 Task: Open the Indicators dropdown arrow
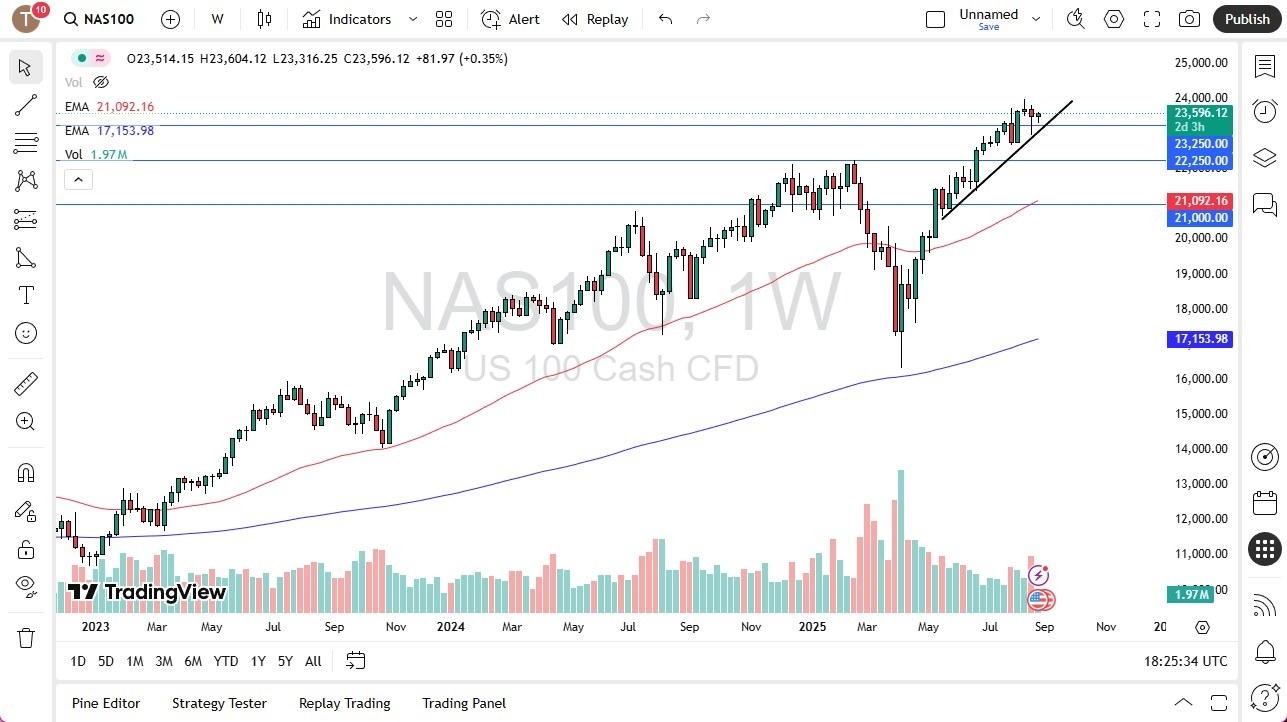click(412, 18)
